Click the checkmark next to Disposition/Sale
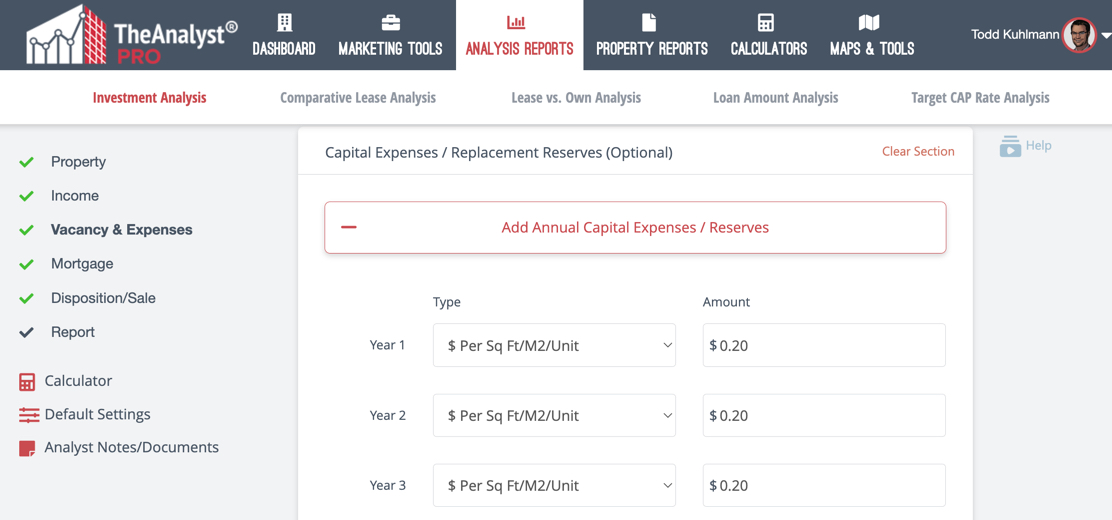Screen dimensions: 1112x520 pyautogui.click(x=26, y=299)
